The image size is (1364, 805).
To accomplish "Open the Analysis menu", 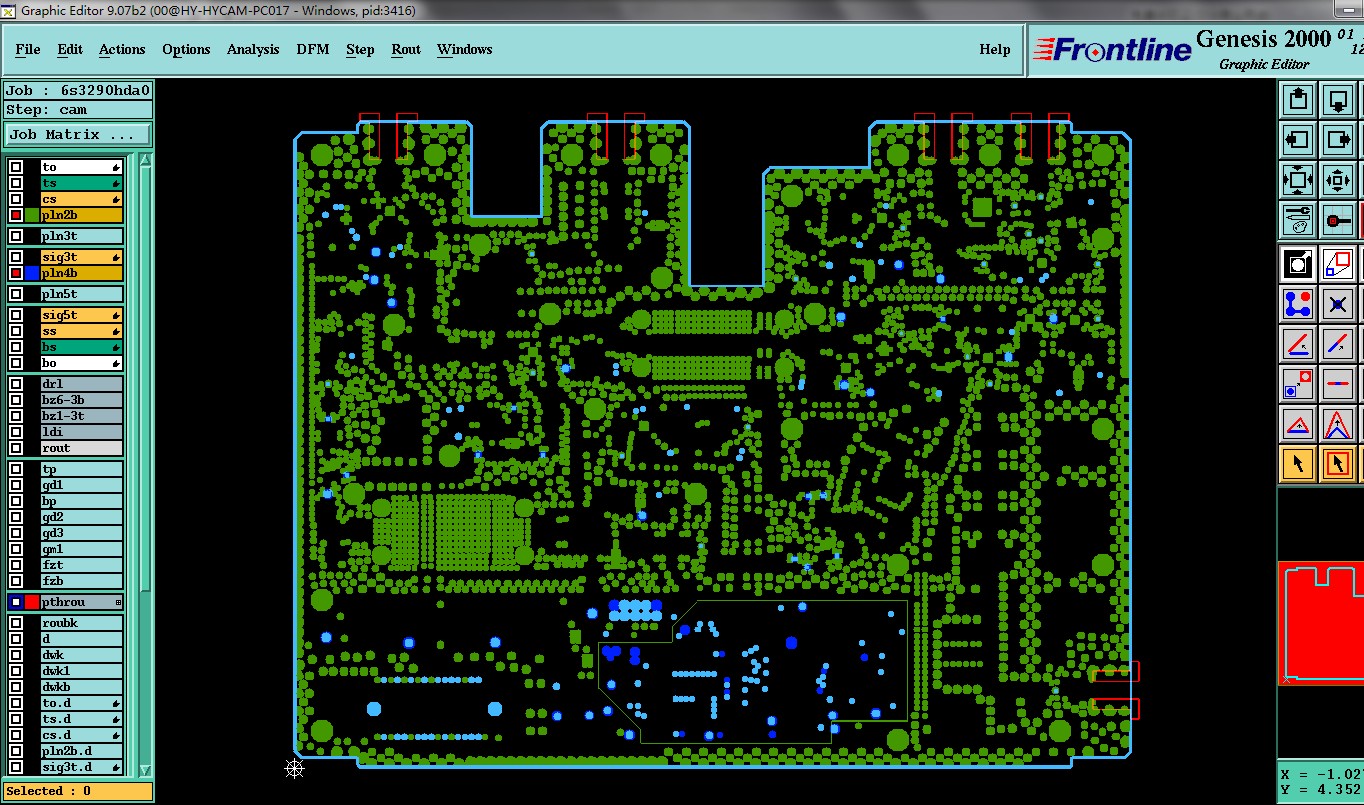I will coord(253,49).
